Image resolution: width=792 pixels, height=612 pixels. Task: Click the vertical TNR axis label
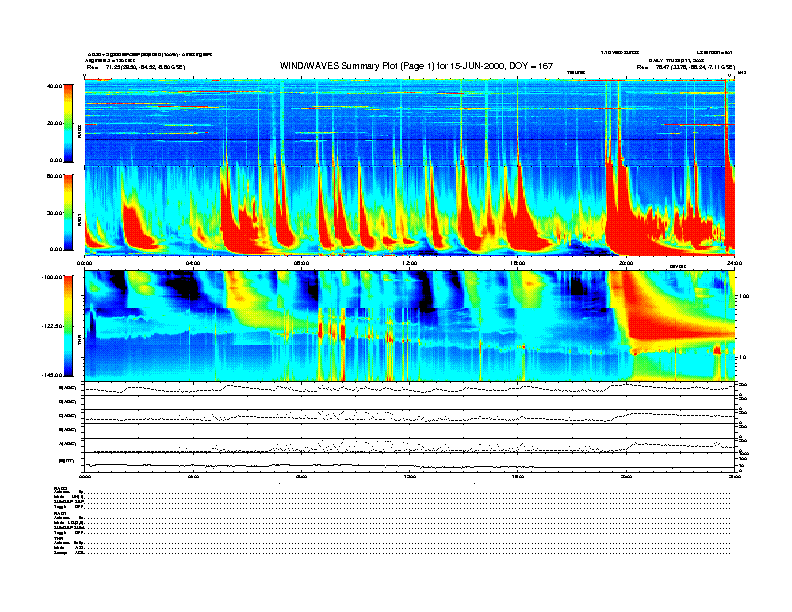coord(79,342)
